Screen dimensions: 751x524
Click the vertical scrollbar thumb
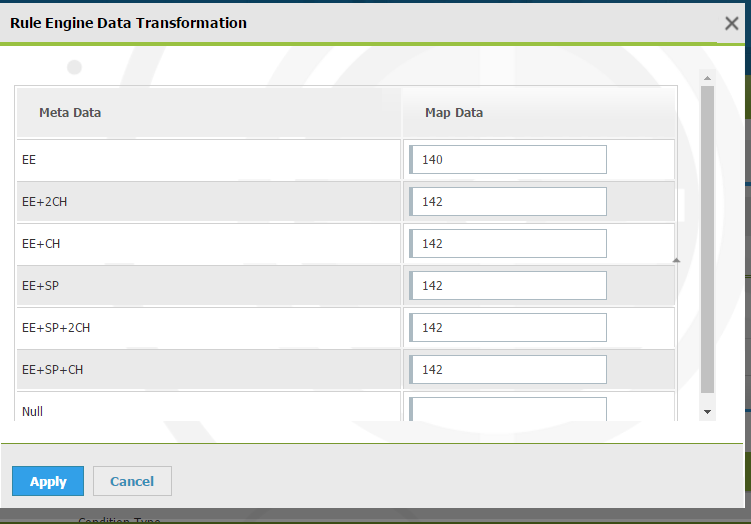click(707, 240)
